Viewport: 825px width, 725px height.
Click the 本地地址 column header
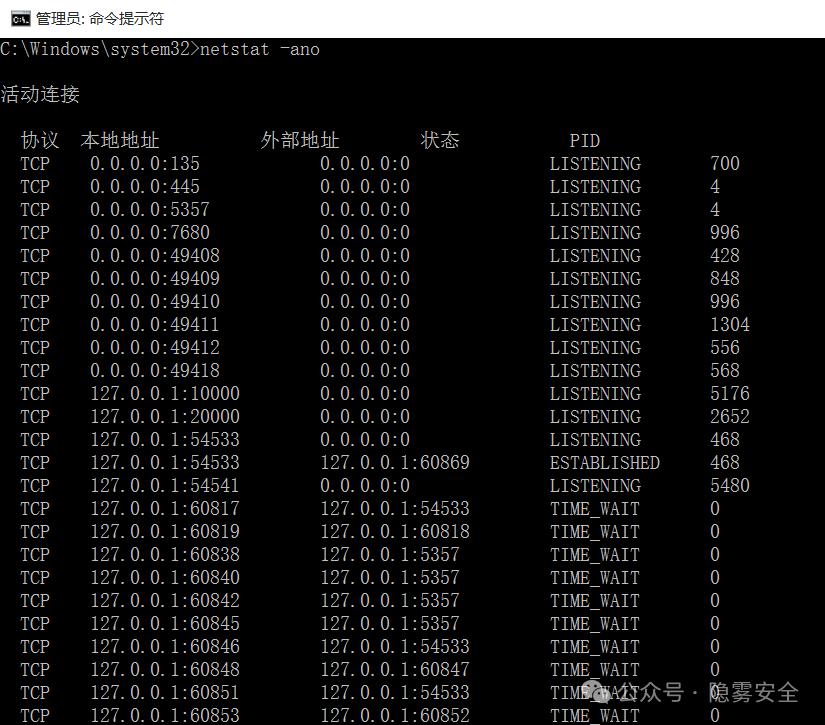point(120,140)
